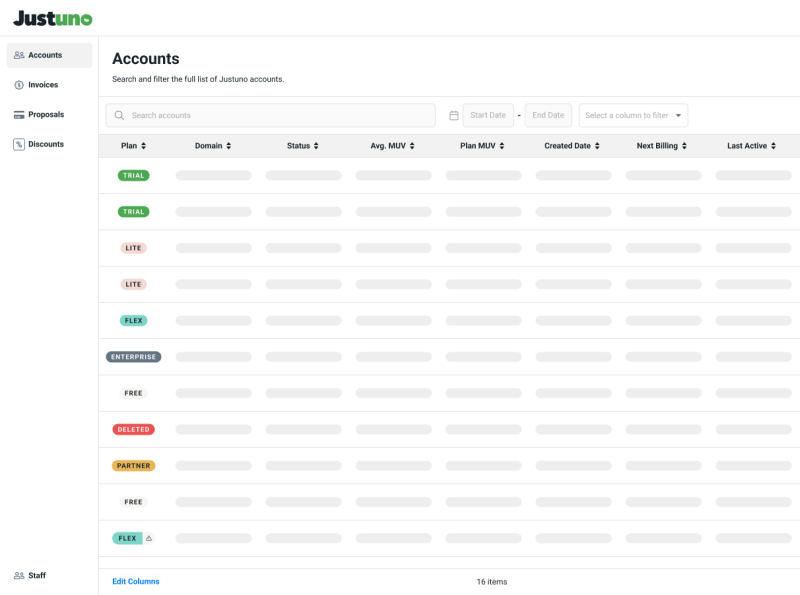Image resolution: width=800 pixels, height=595 pixels.
Task: Open Discounts using the percent icon
Action: tap(20, 144)
